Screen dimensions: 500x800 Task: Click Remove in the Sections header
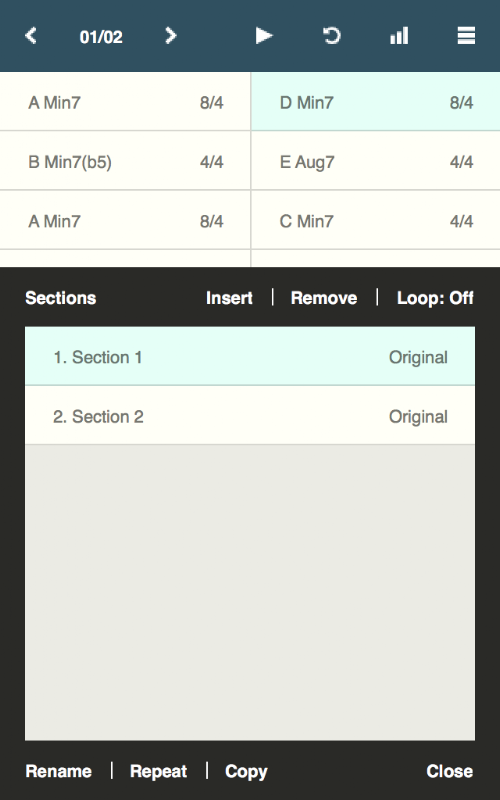[324, 298]
